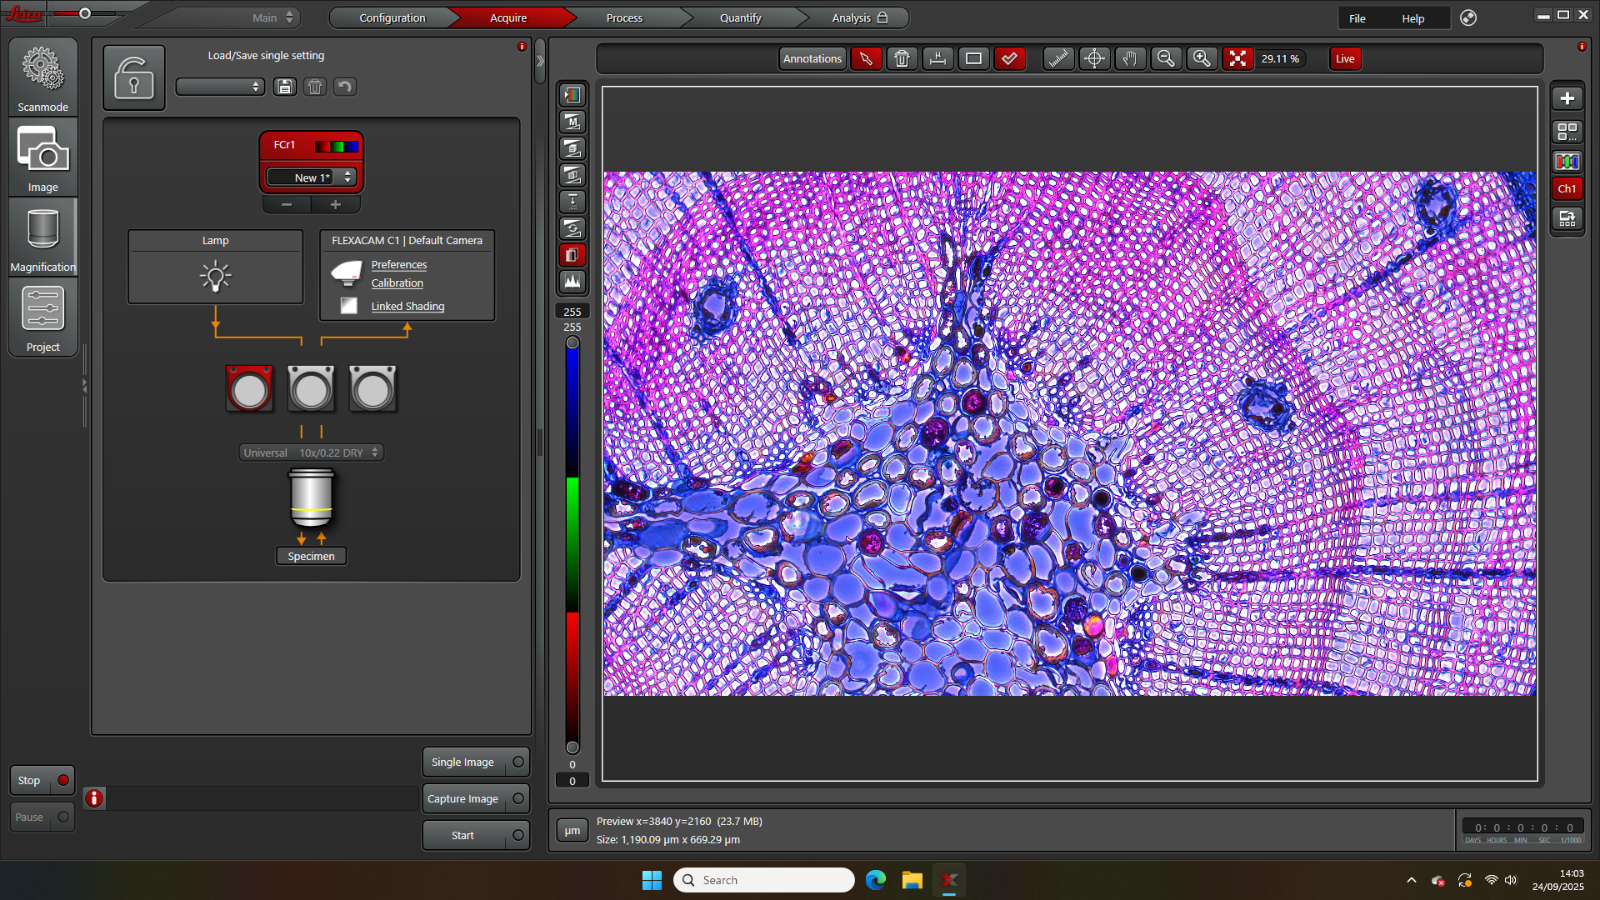The height and width of the screenshot is (900, 1600).
Task: Delete annotations with the viewer trash icon
Action: [902, 59]
